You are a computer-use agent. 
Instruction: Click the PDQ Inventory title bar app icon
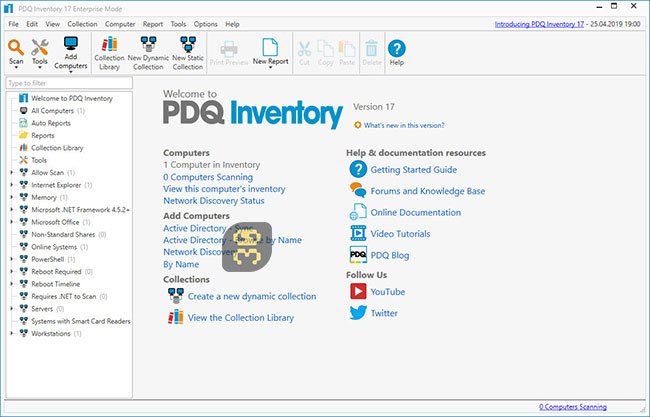pos(8,8)
